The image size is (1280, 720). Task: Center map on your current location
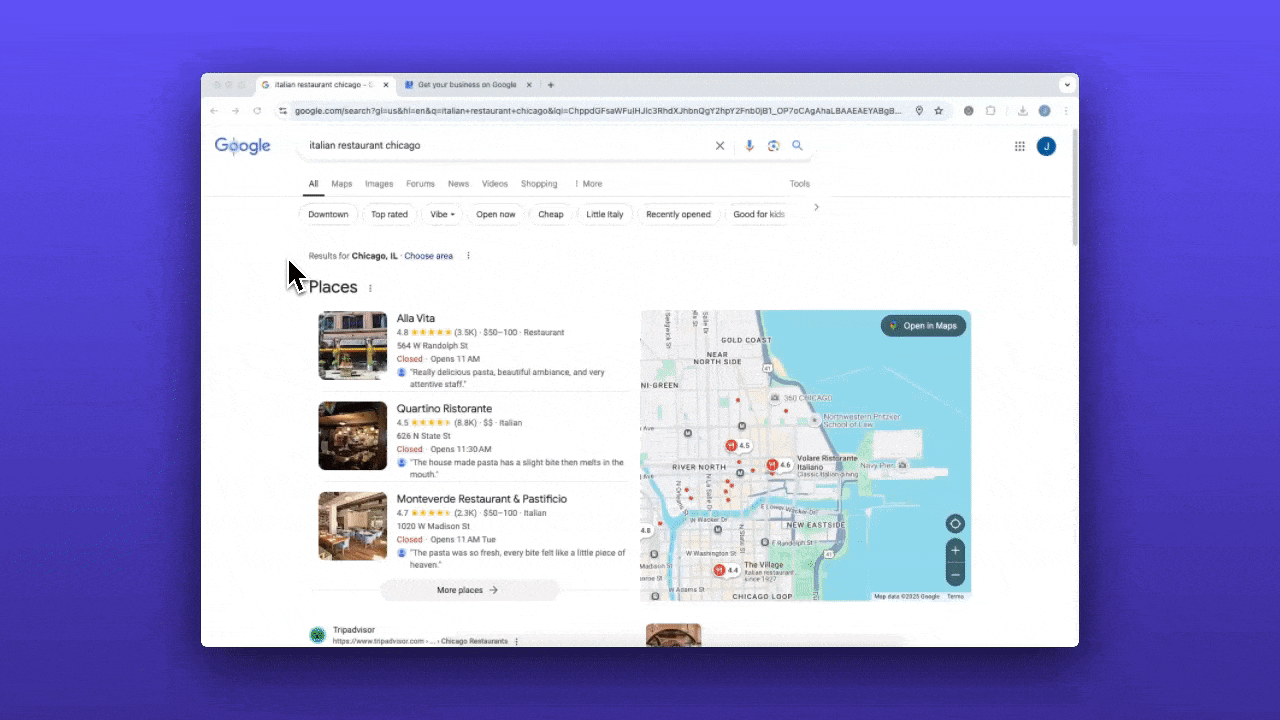[955, 524]
